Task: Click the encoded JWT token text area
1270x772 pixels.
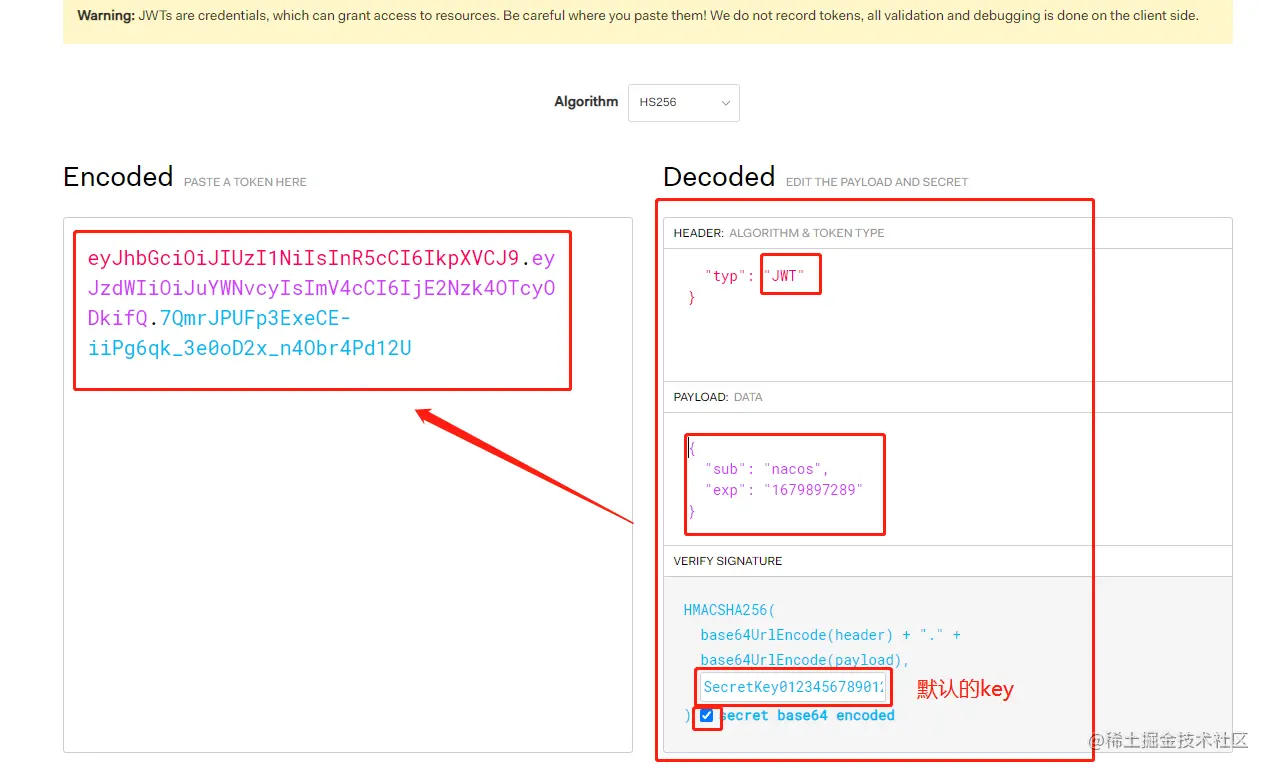Action: coord(348,484)
